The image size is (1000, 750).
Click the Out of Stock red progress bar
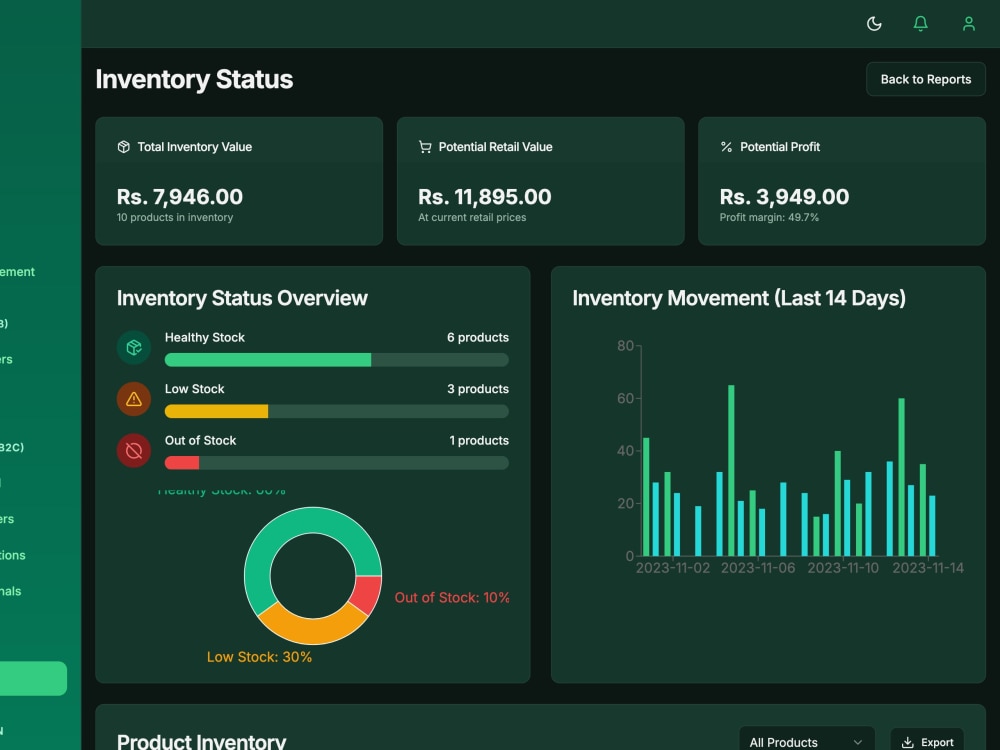click(x=182, y=463)
